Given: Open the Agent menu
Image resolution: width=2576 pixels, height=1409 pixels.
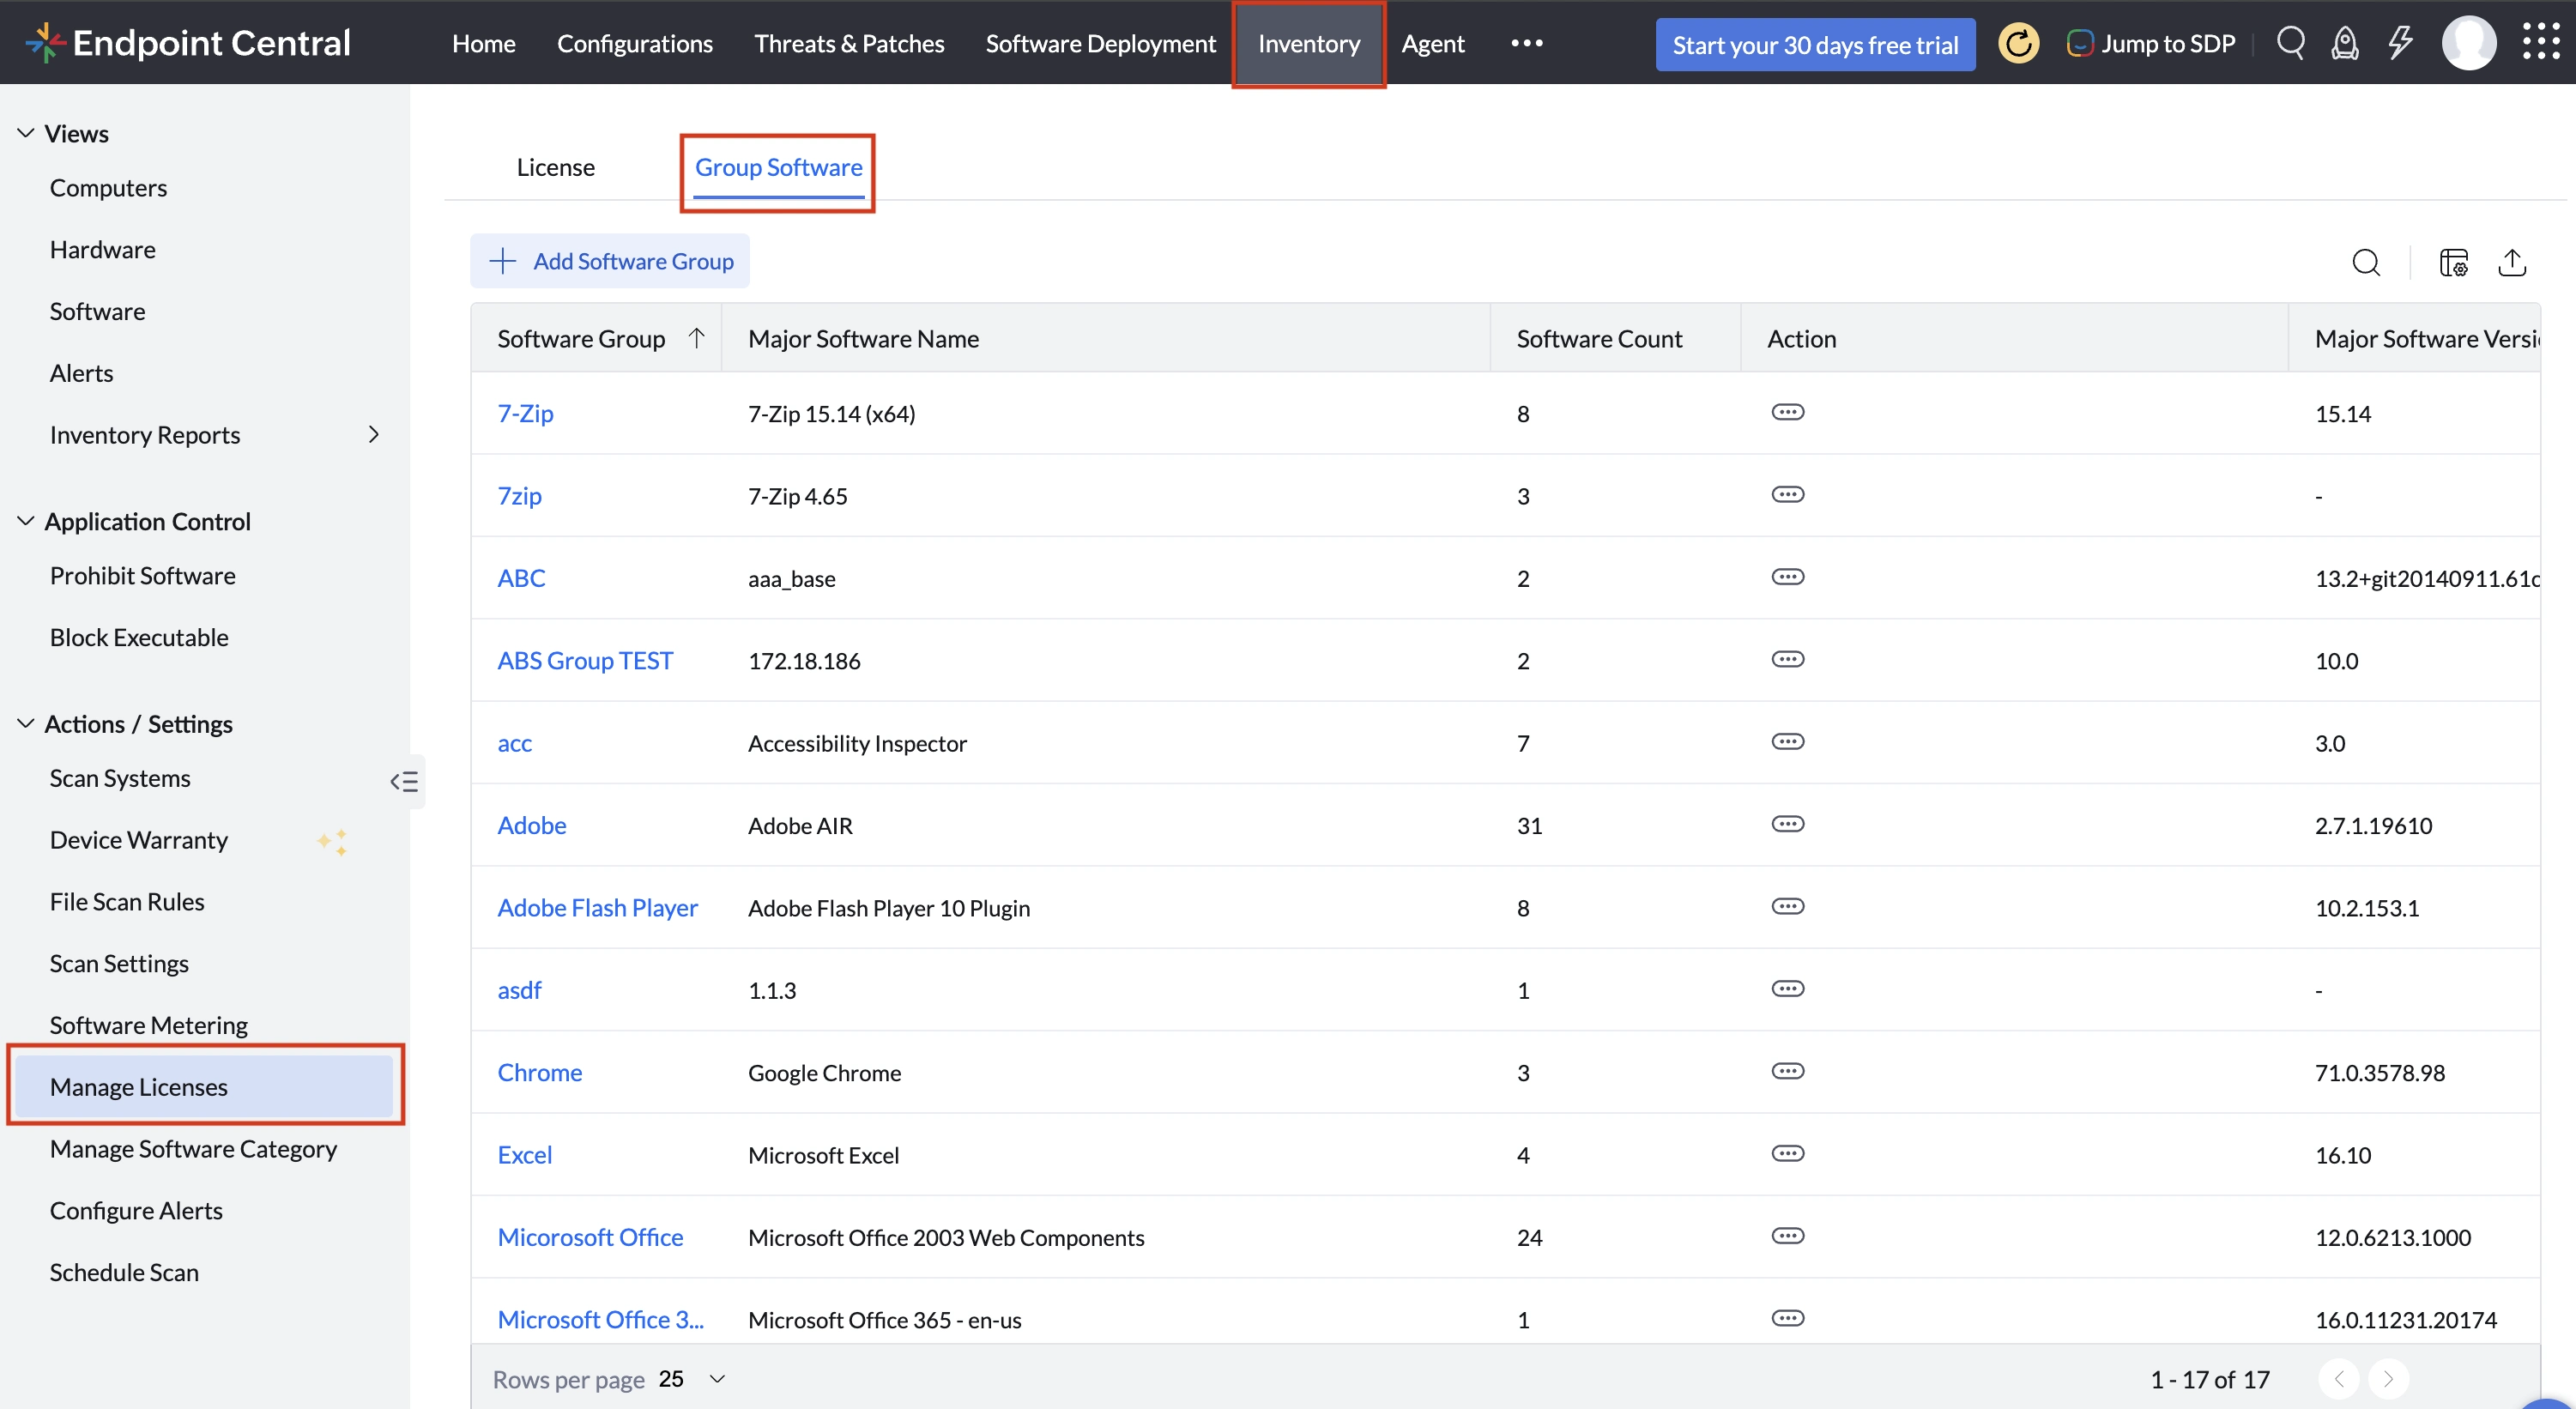Looking at the screenshot, I should point(1432,43).
